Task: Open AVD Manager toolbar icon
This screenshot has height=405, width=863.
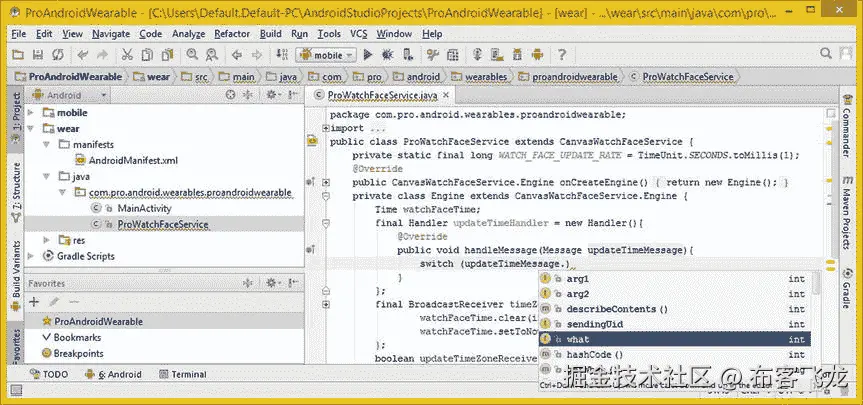Action: pos(497,54)
